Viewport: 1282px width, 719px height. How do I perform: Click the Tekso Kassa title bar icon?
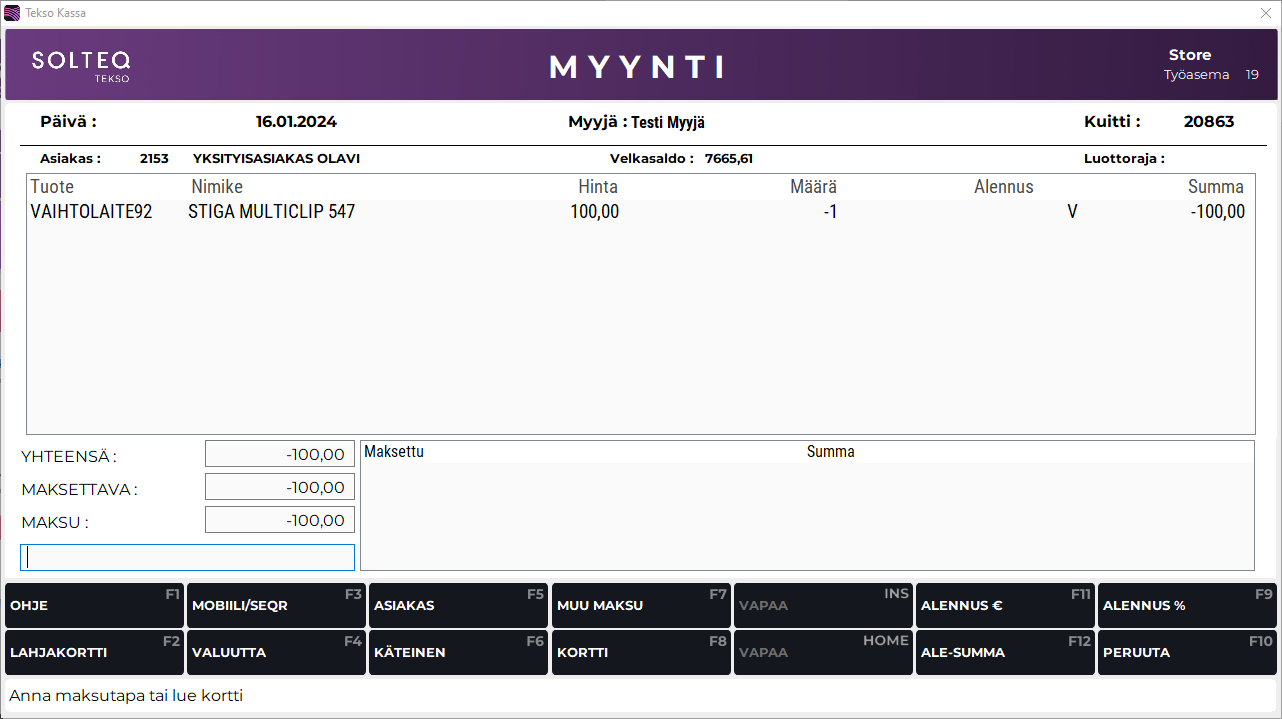12,13
